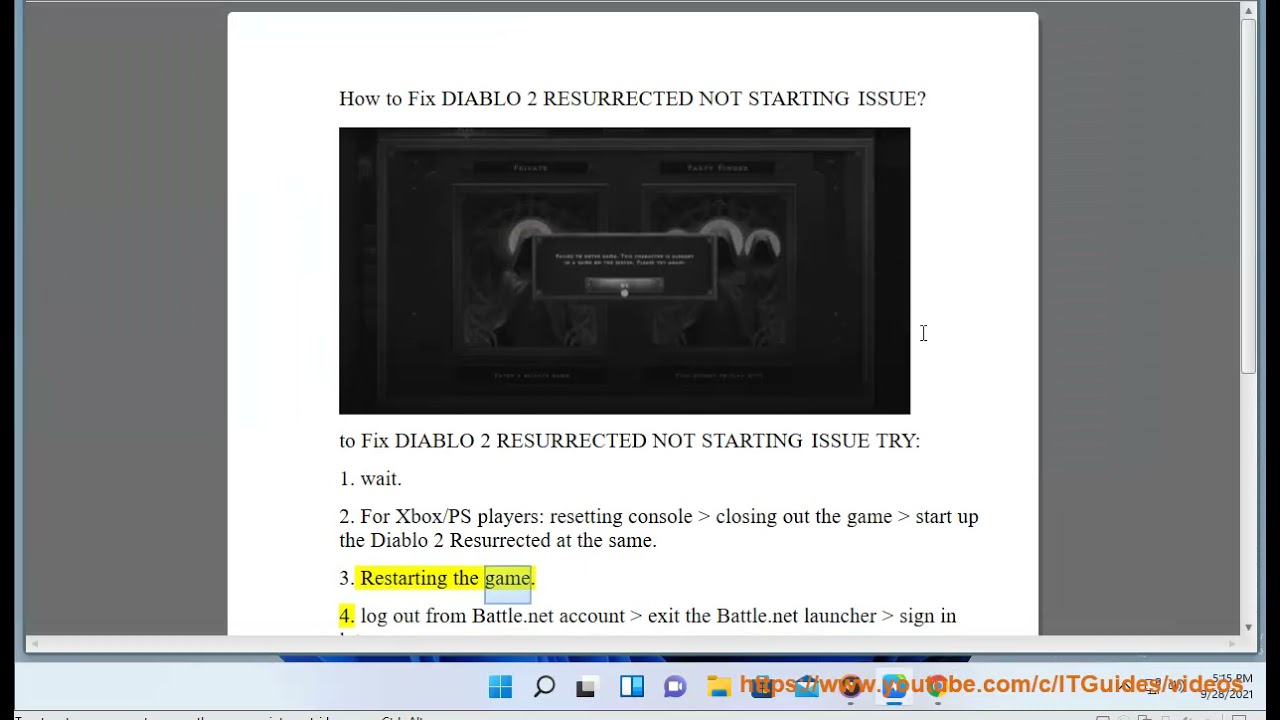Open the Windows Start menu

click(501, 686)
